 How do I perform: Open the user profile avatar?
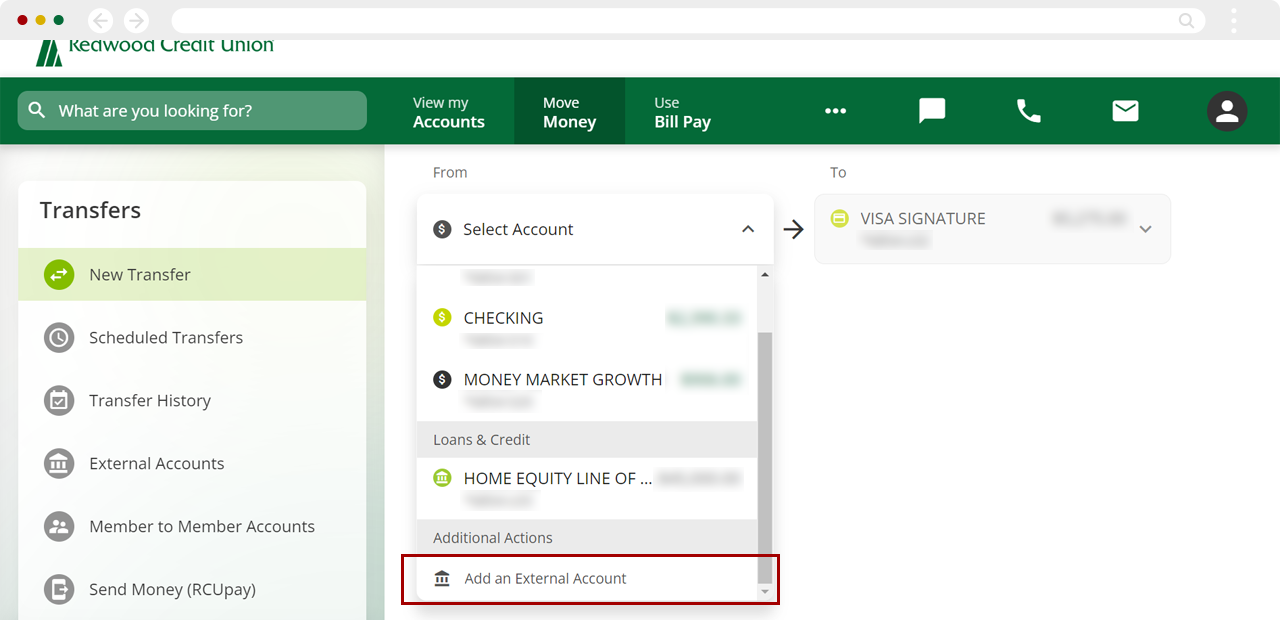(1227, 111)
